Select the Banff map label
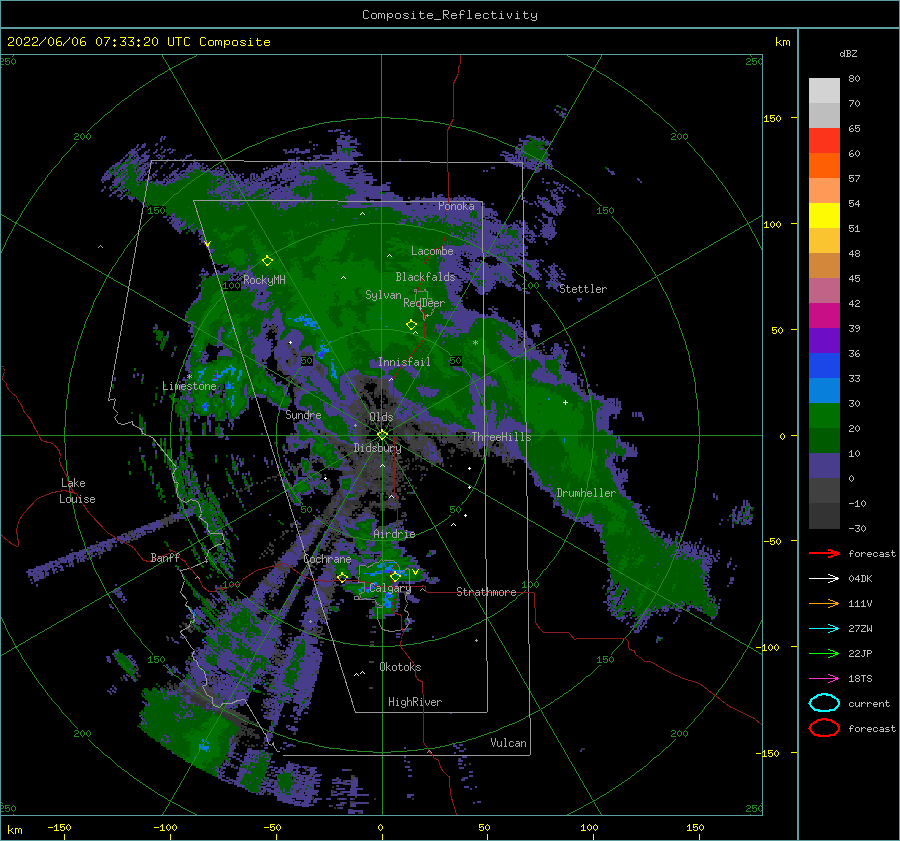Viewport: 900px width, 841px height. pos(165,557)
